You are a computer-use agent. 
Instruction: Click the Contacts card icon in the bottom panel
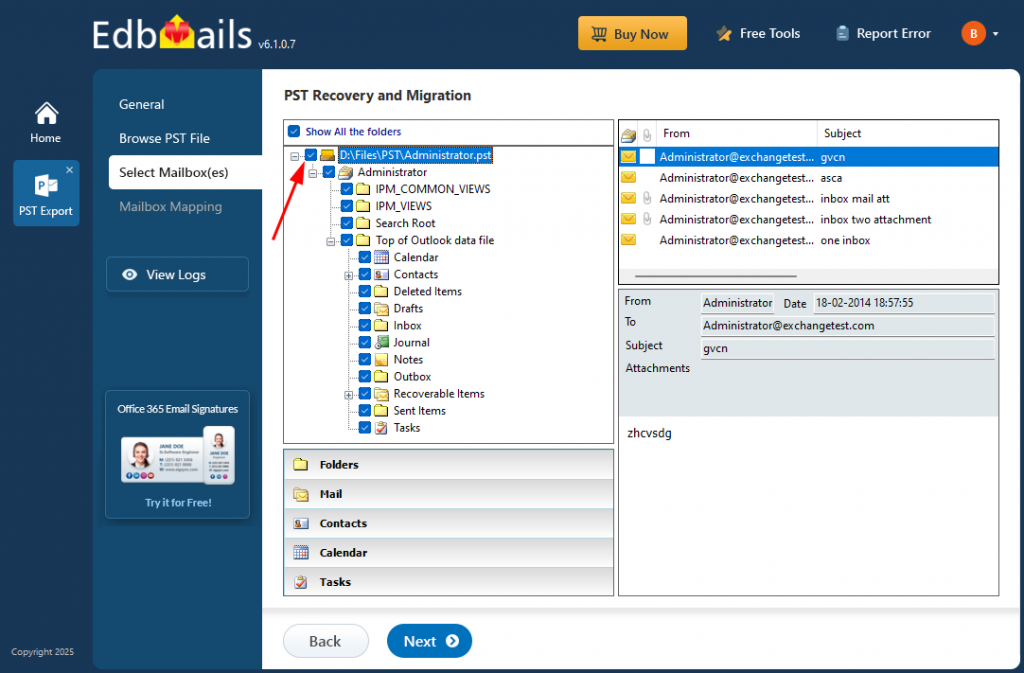(300, 524)
